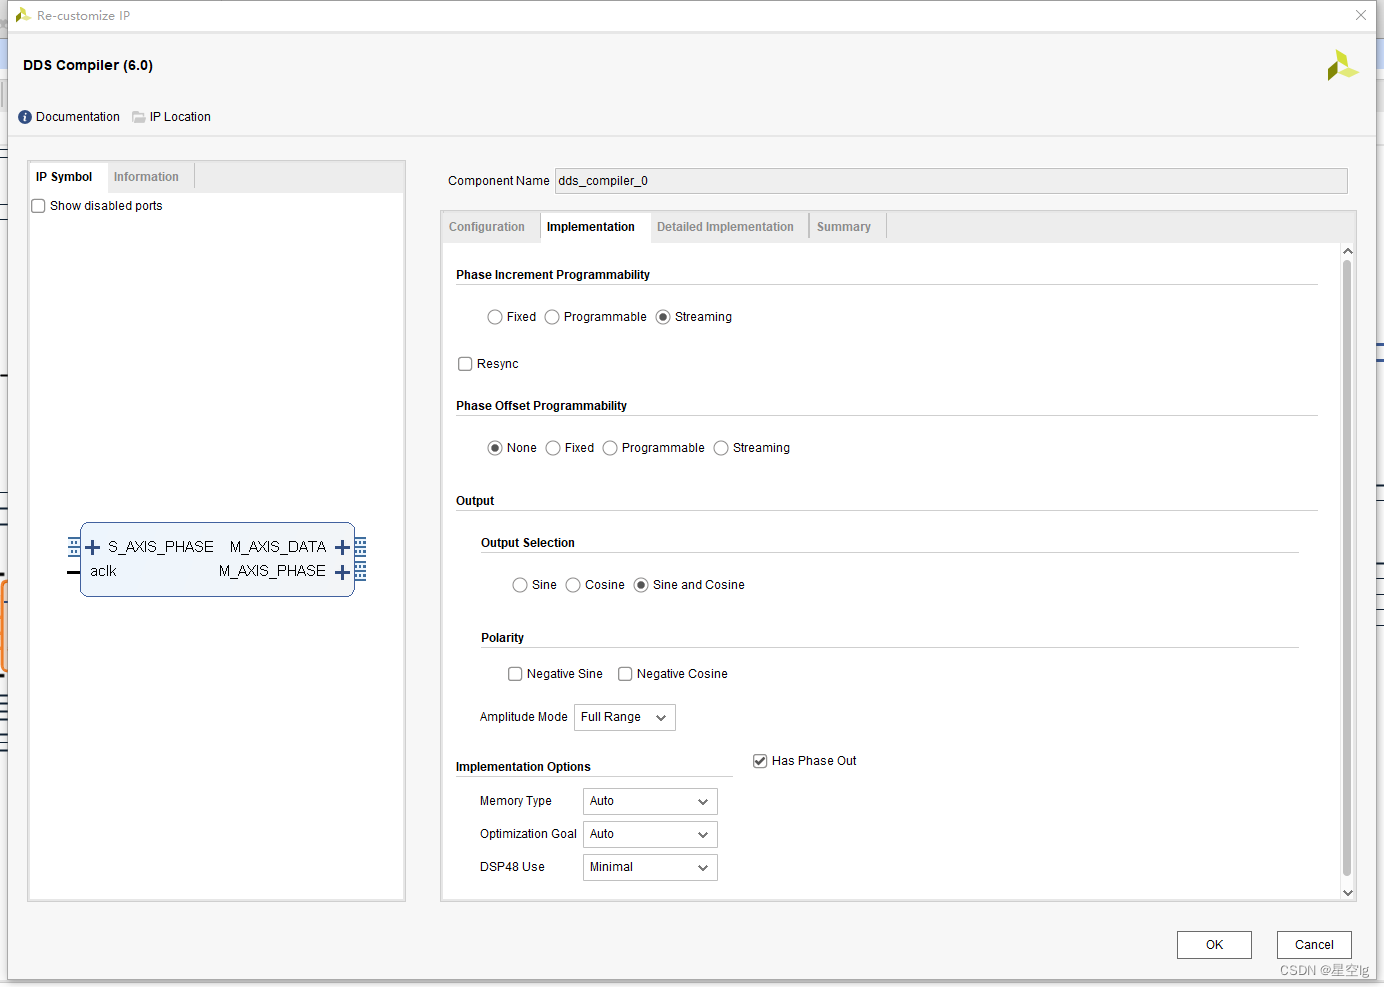Image resolution: width=1384 pixels, height=987 pixels.
Task: Choose Cosine output selection
Action: click(573, 585)
